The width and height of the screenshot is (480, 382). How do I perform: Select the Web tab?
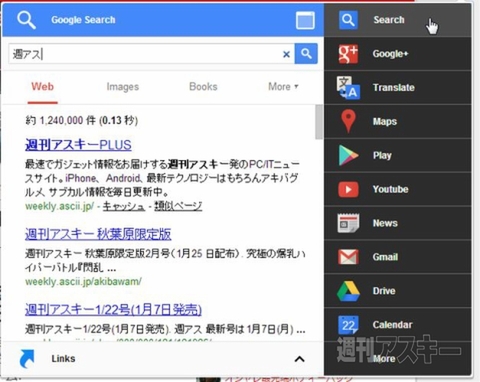42,87
